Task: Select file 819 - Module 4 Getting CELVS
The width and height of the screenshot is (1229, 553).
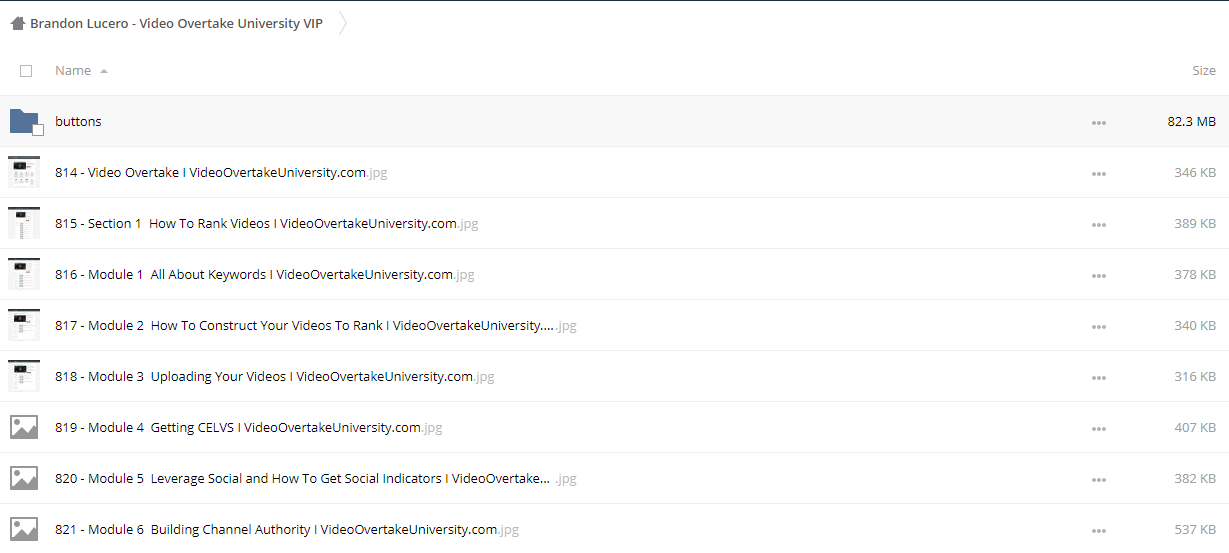Action: tap(249, 427)
